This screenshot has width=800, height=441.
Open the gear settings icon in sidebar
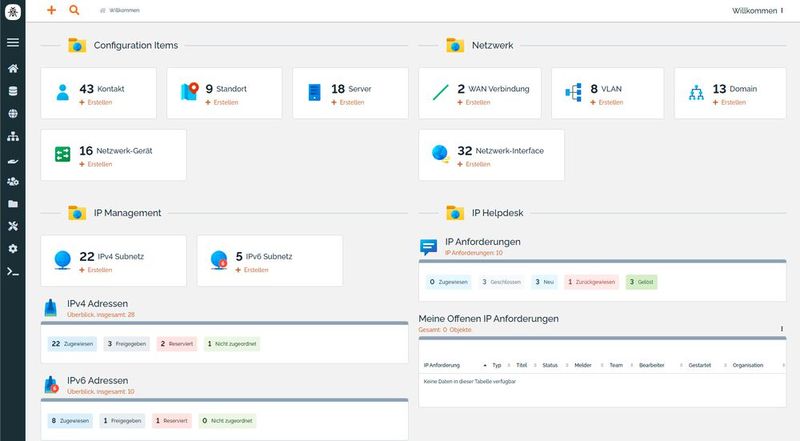tap(13, 249)
